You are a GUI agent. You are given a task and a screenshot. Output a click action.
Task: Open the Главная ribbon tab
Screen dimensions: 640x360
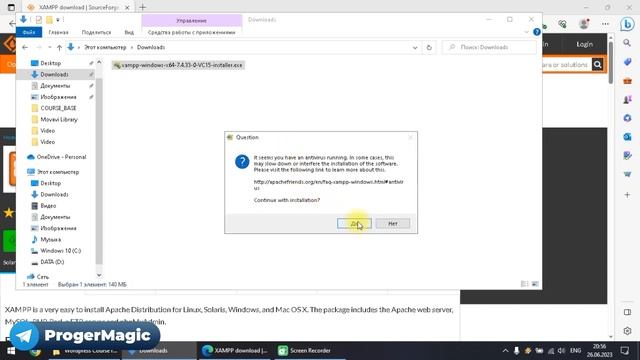[58, 32]
